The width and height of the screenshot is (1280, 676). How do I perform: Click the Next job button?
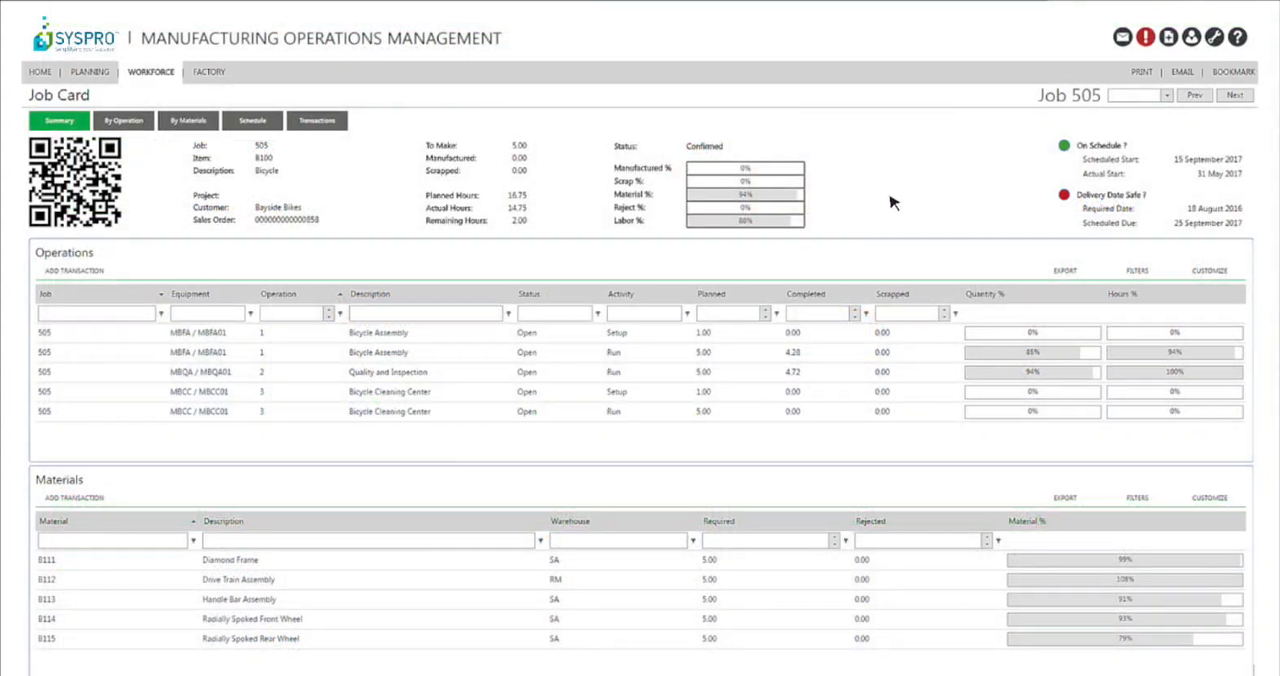[x=1235, y=95]
